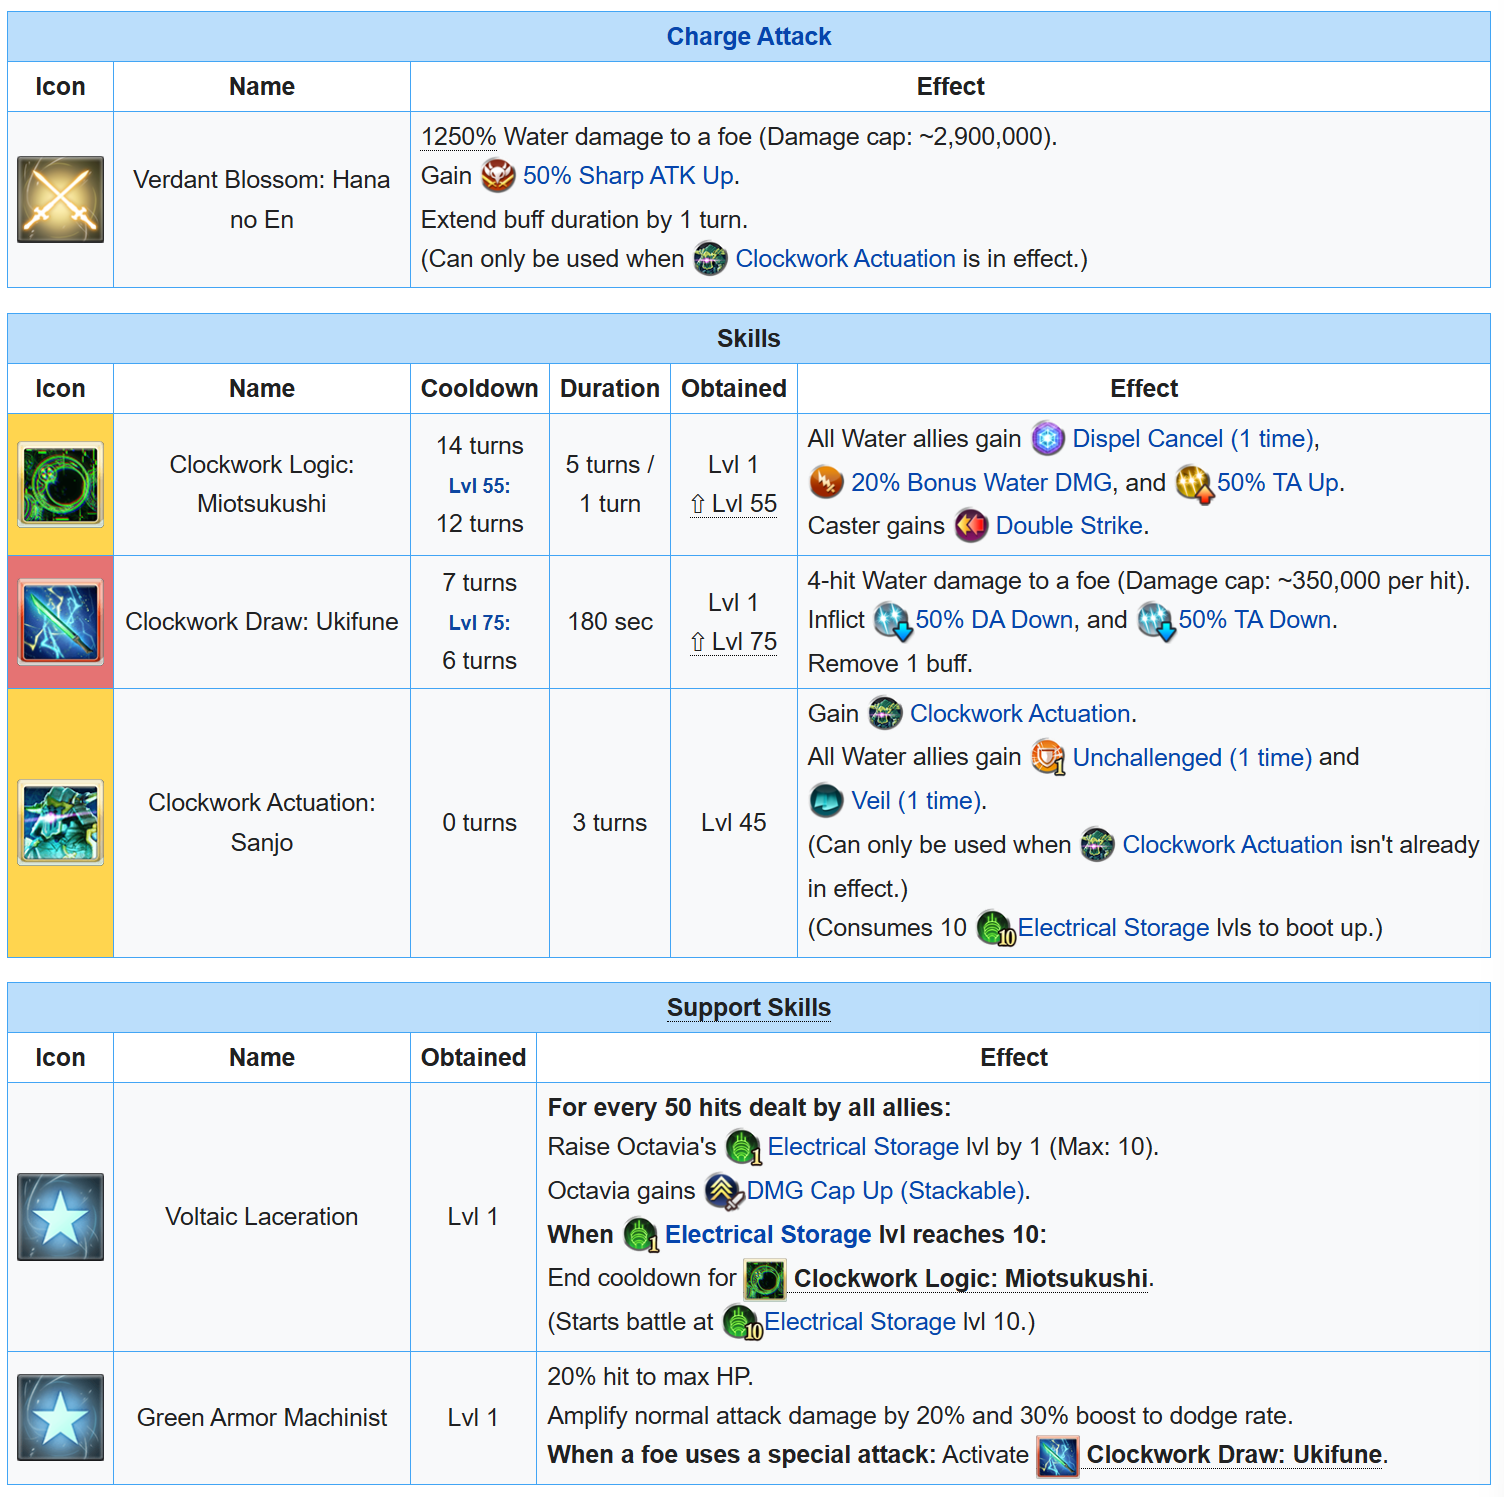Click the Double Strike status icon
The height and width of the screenshot is (1497, 1504).
tap(971, 526)
